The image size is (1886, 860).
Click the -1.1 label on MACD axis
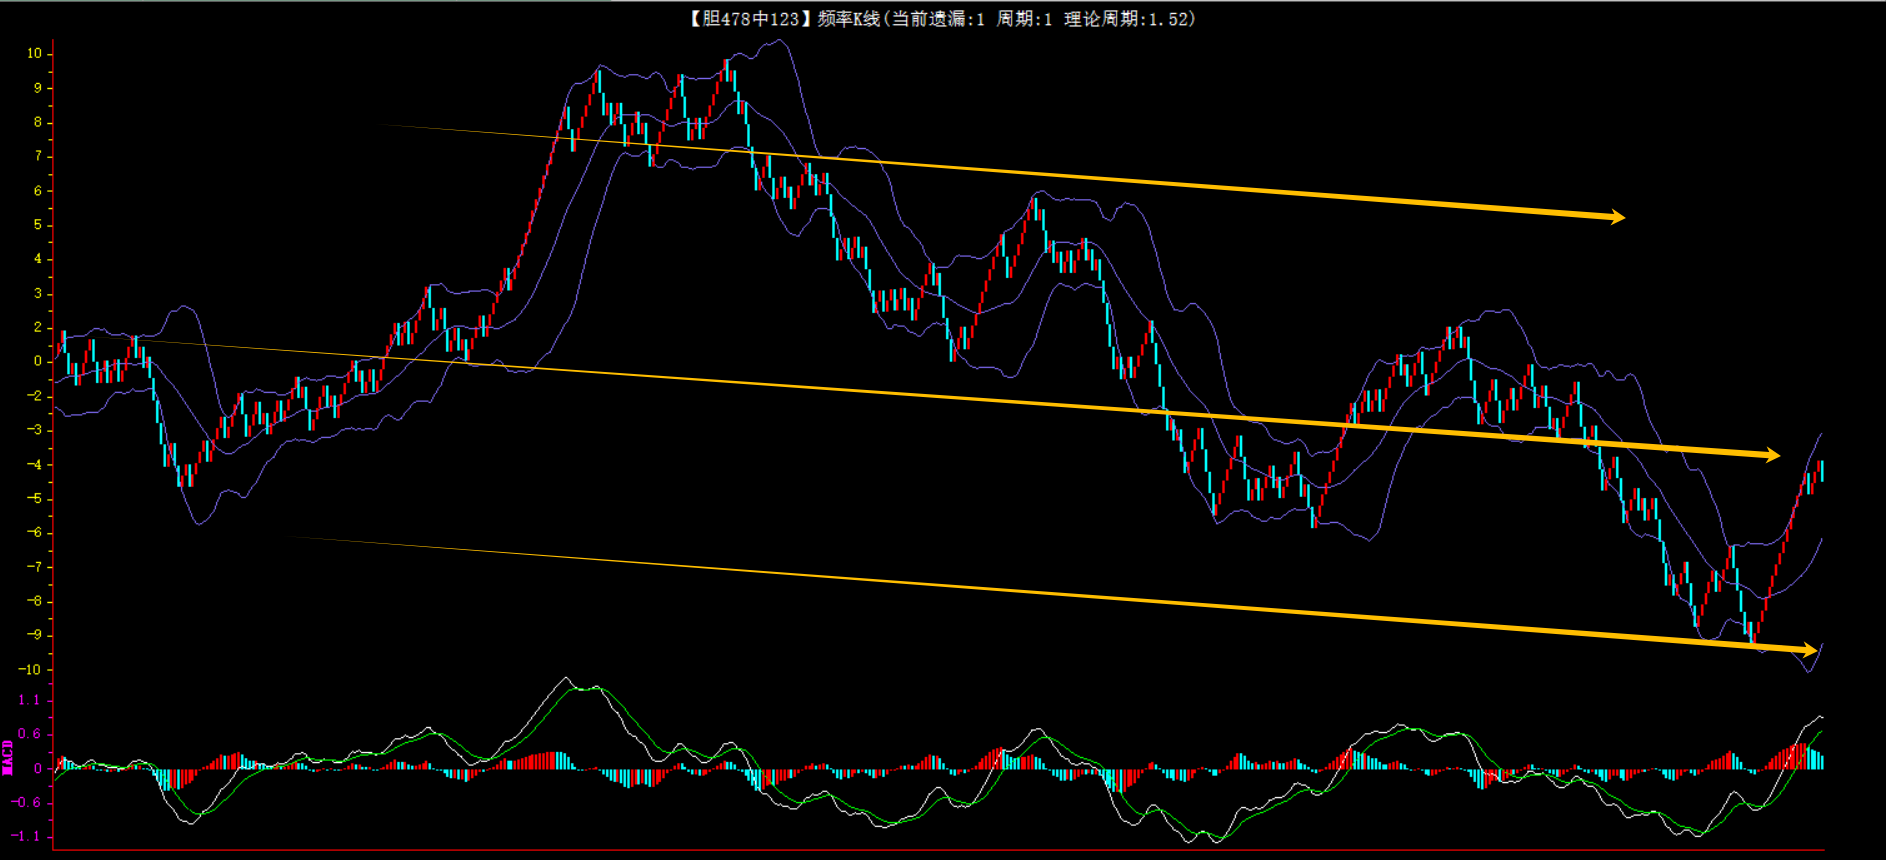27,836
